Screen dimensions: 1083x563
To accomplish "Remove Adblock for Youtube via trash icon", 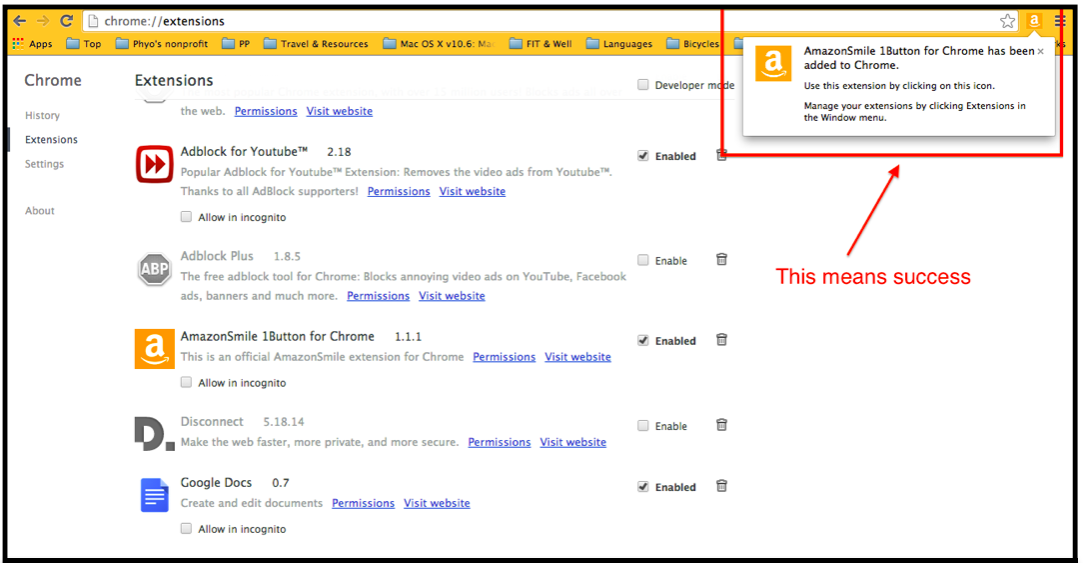I will pos(721,155).
